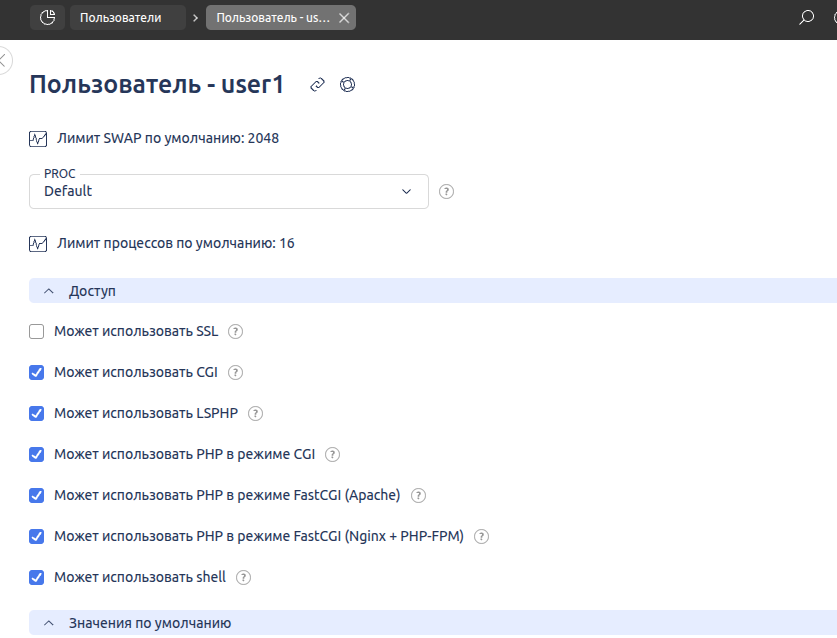Viewport: 837px width, 638px height.
Task: Click the lifebuoy help icon near title
Action: (348, 85)
